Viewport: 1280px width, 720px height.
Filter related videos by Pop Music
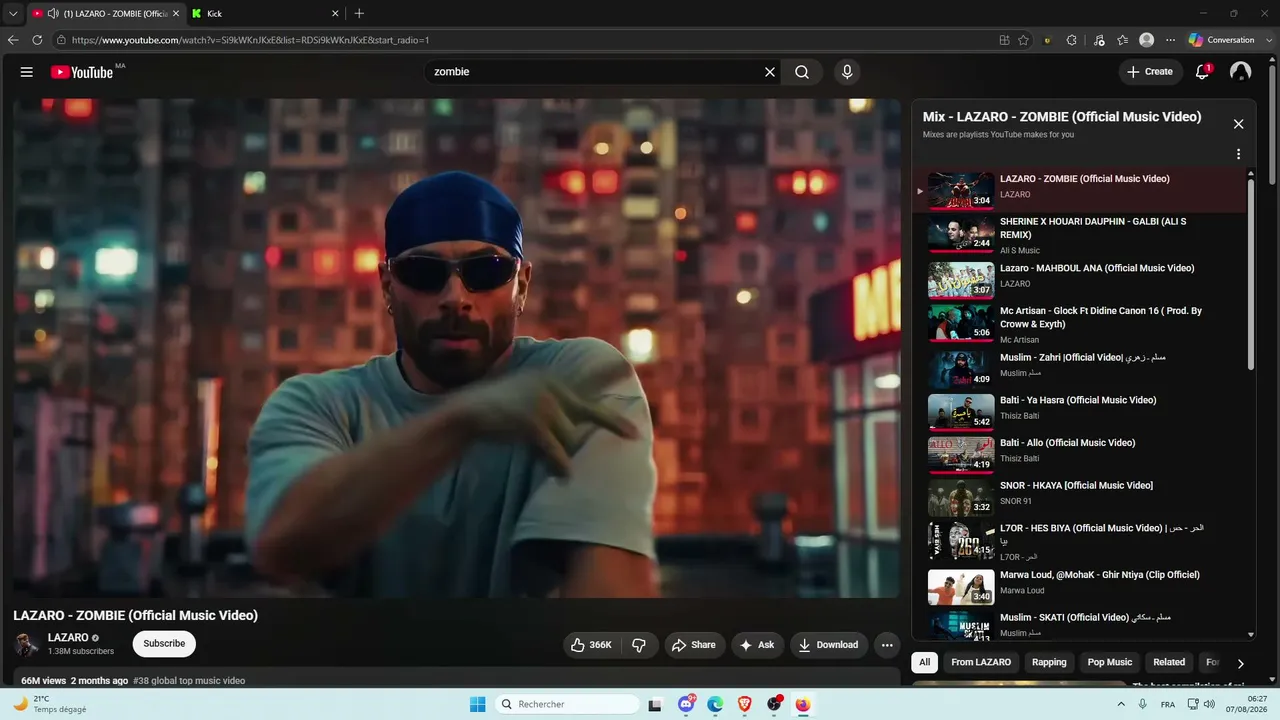pos(1110,662)
